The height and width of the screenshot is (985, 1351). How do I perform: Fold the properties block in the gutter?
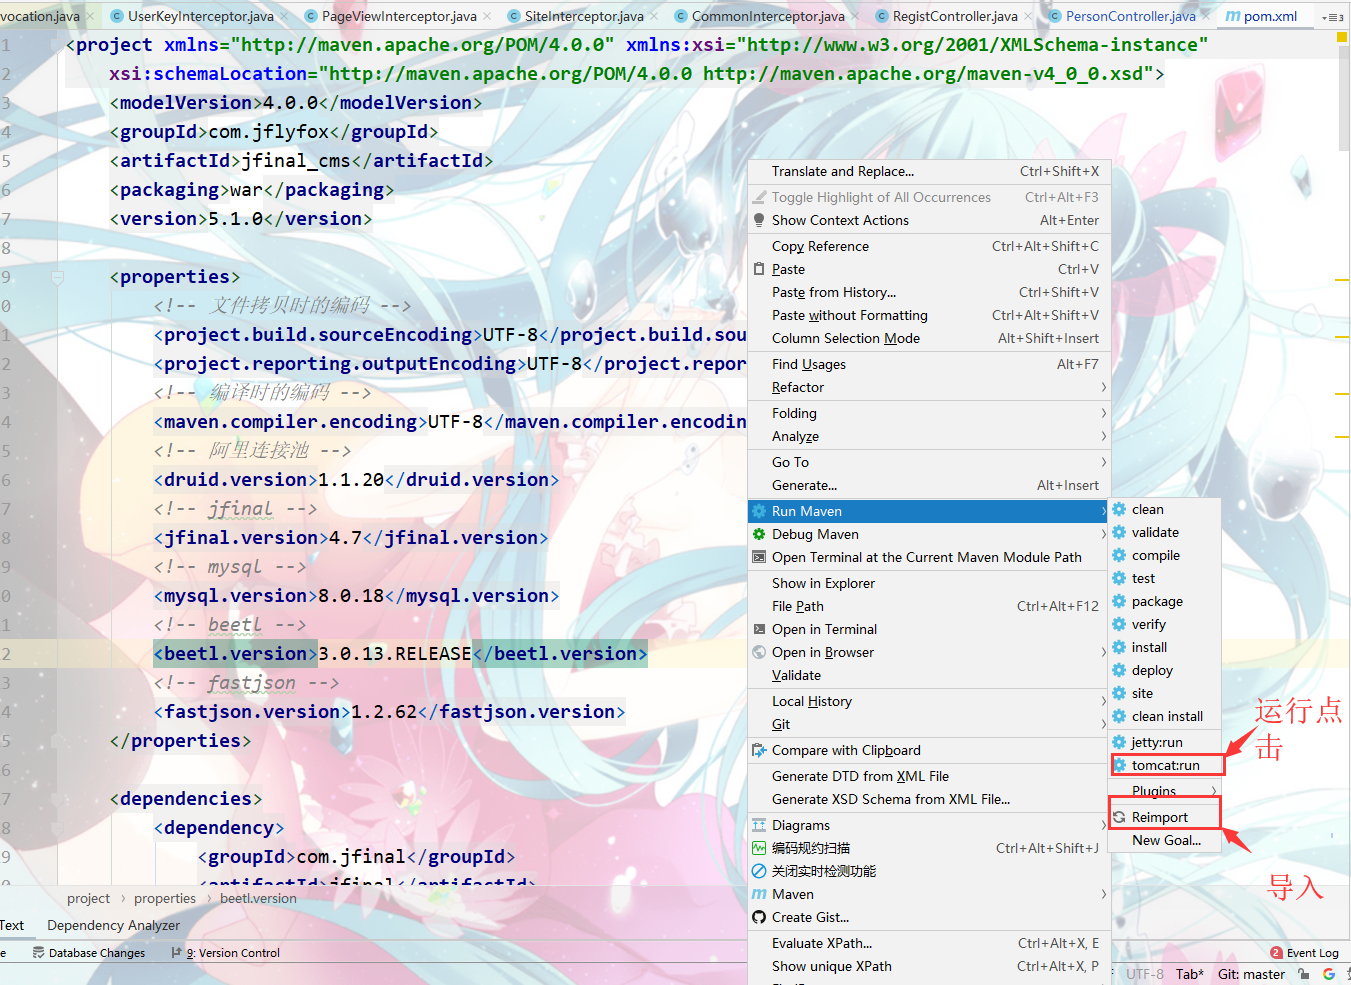(58, 277)
